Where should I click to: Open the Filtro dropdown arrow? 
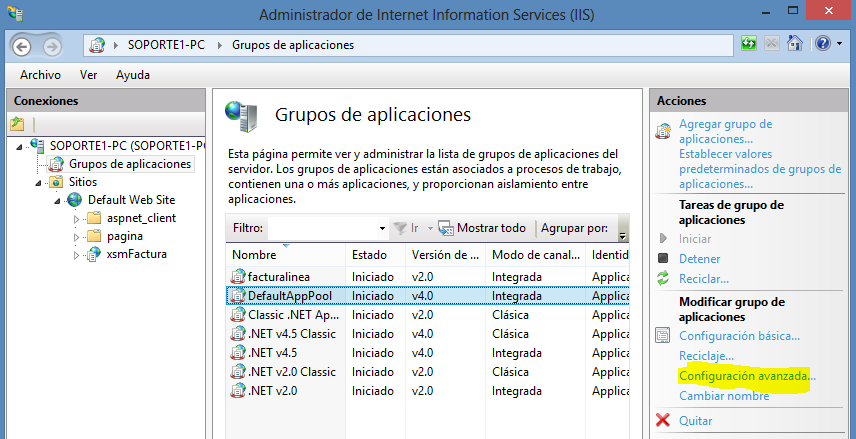point(382,228)
